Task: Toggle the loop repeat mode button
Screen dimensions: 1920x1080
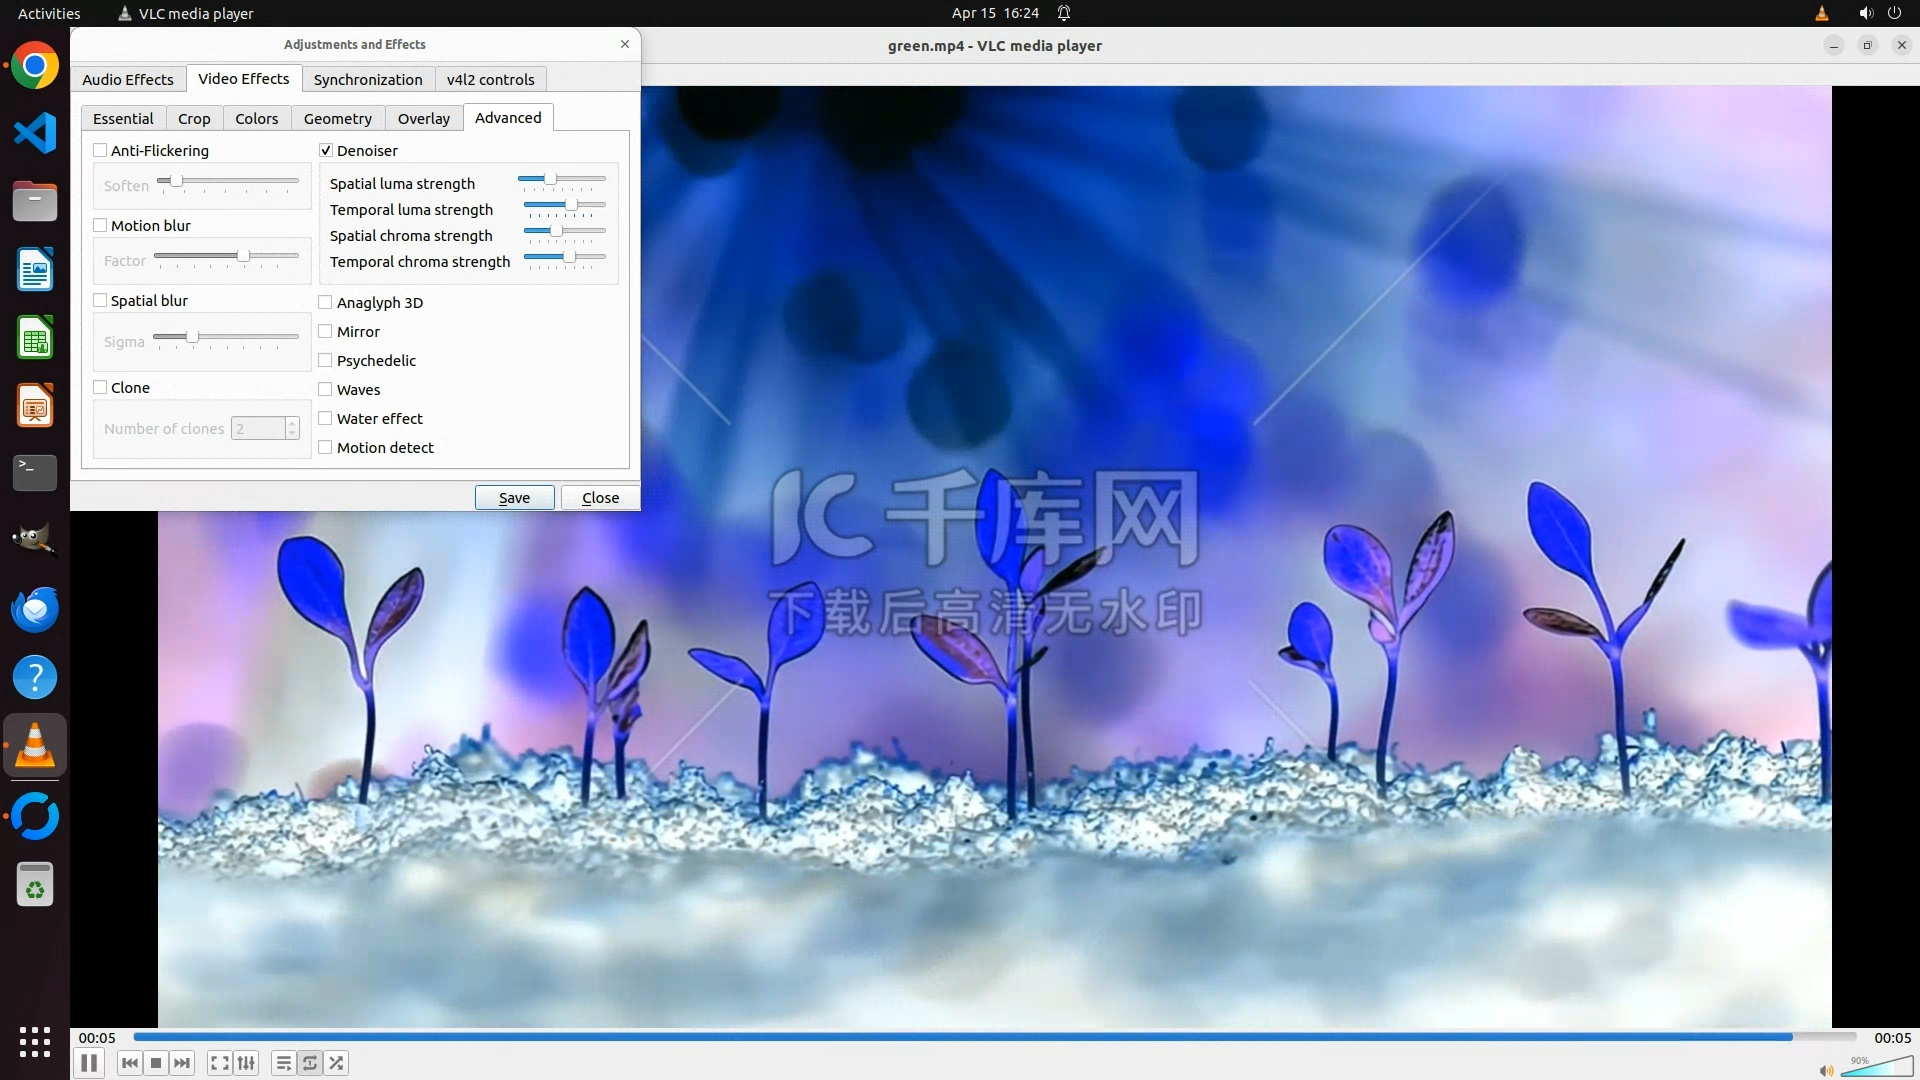Action: tap(310, 1063)
